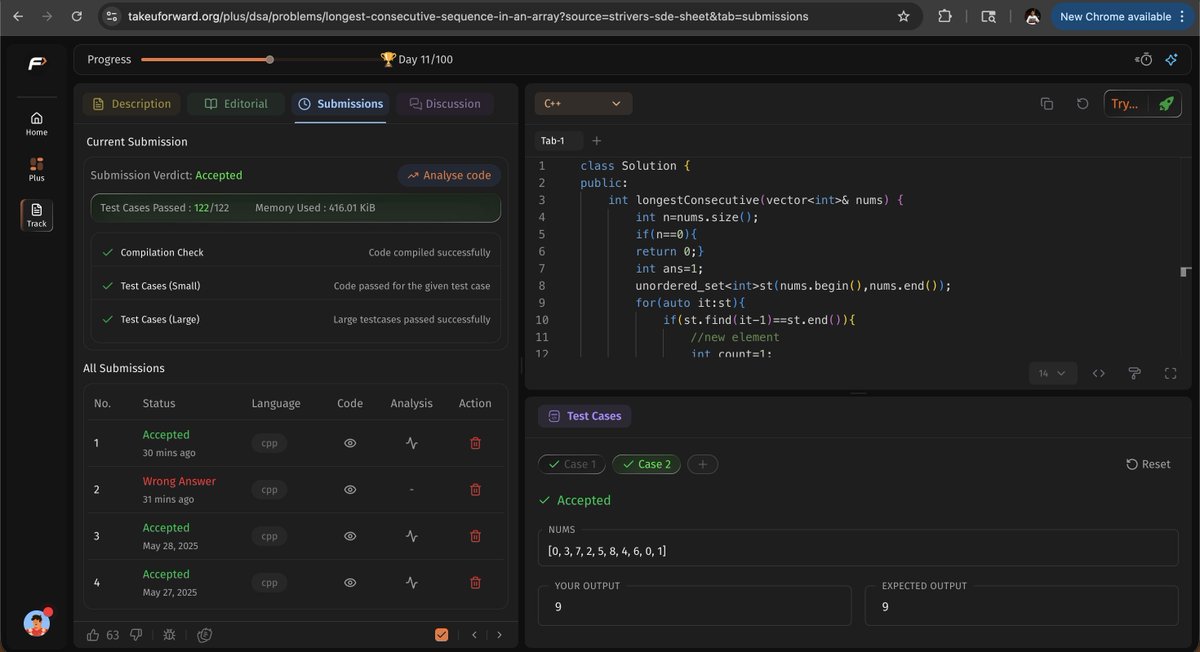Bookmark page with the star icon
1200x652 pixels.
[904, 17]
